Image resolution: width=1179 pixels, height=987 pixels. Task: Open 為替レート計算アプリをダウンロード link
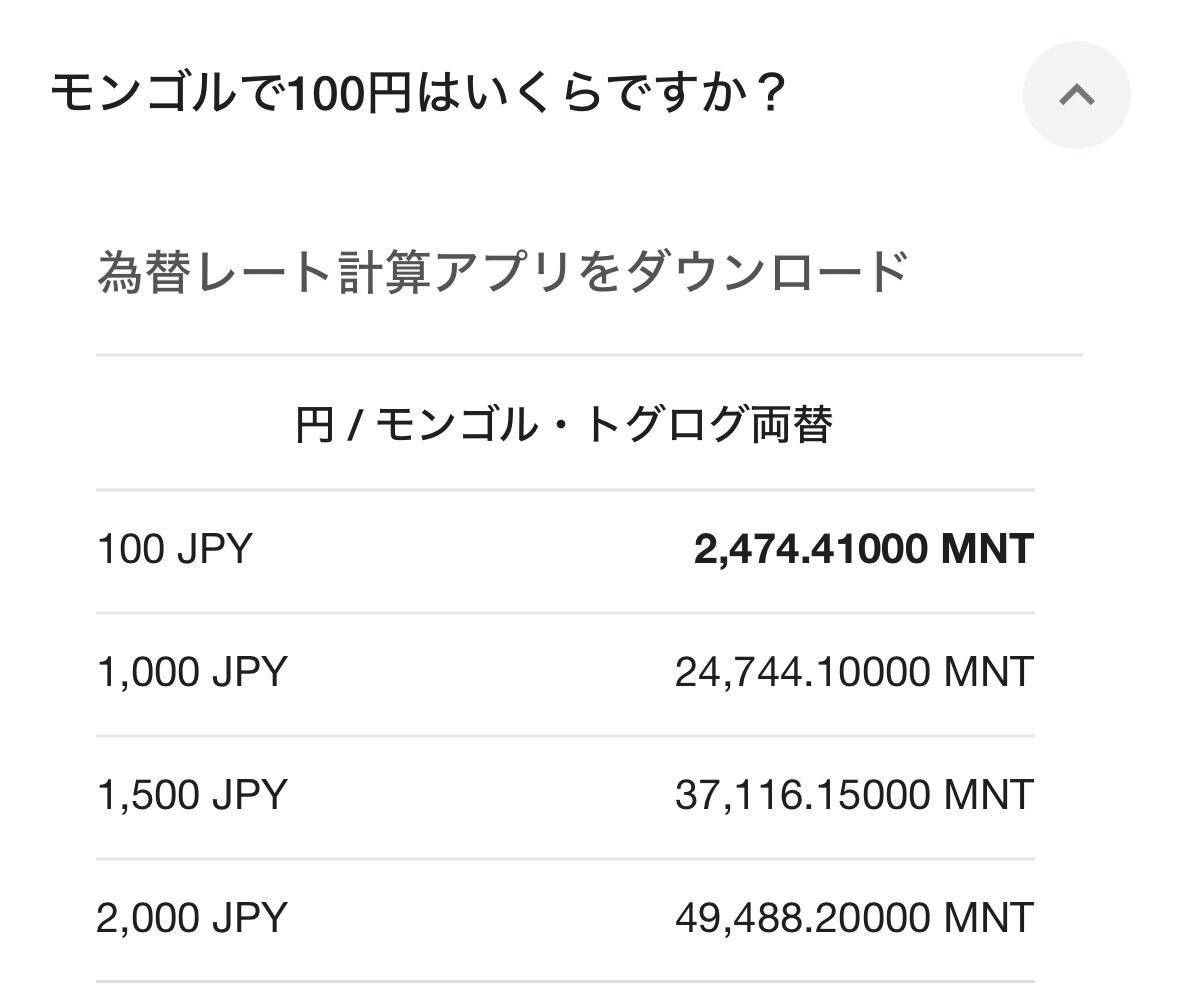tap(502, 271)
